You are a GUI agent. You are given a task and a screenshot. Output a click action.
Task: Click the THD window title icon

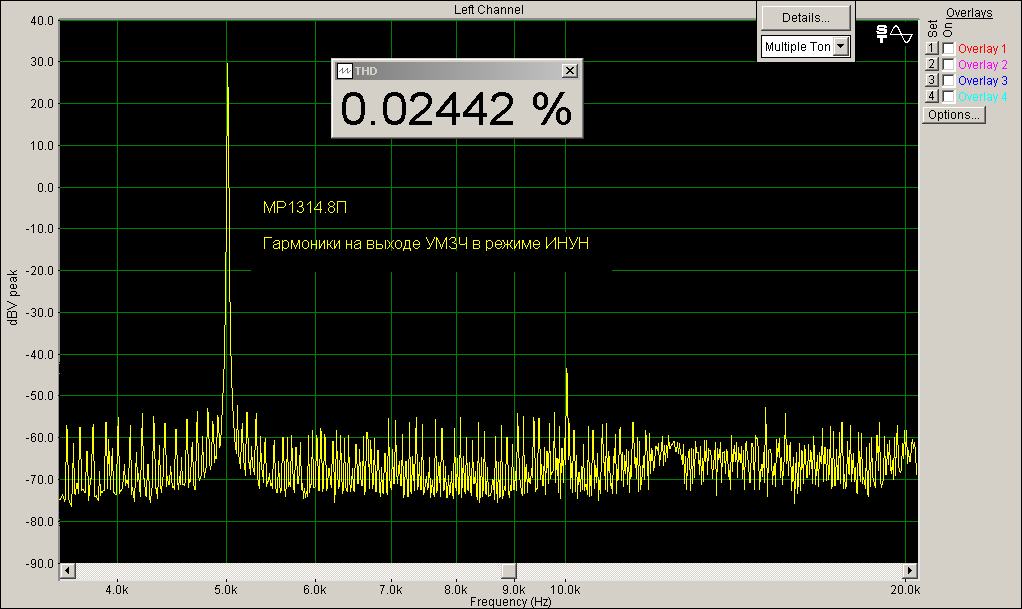pyautogui.click(x=344, y=71)
